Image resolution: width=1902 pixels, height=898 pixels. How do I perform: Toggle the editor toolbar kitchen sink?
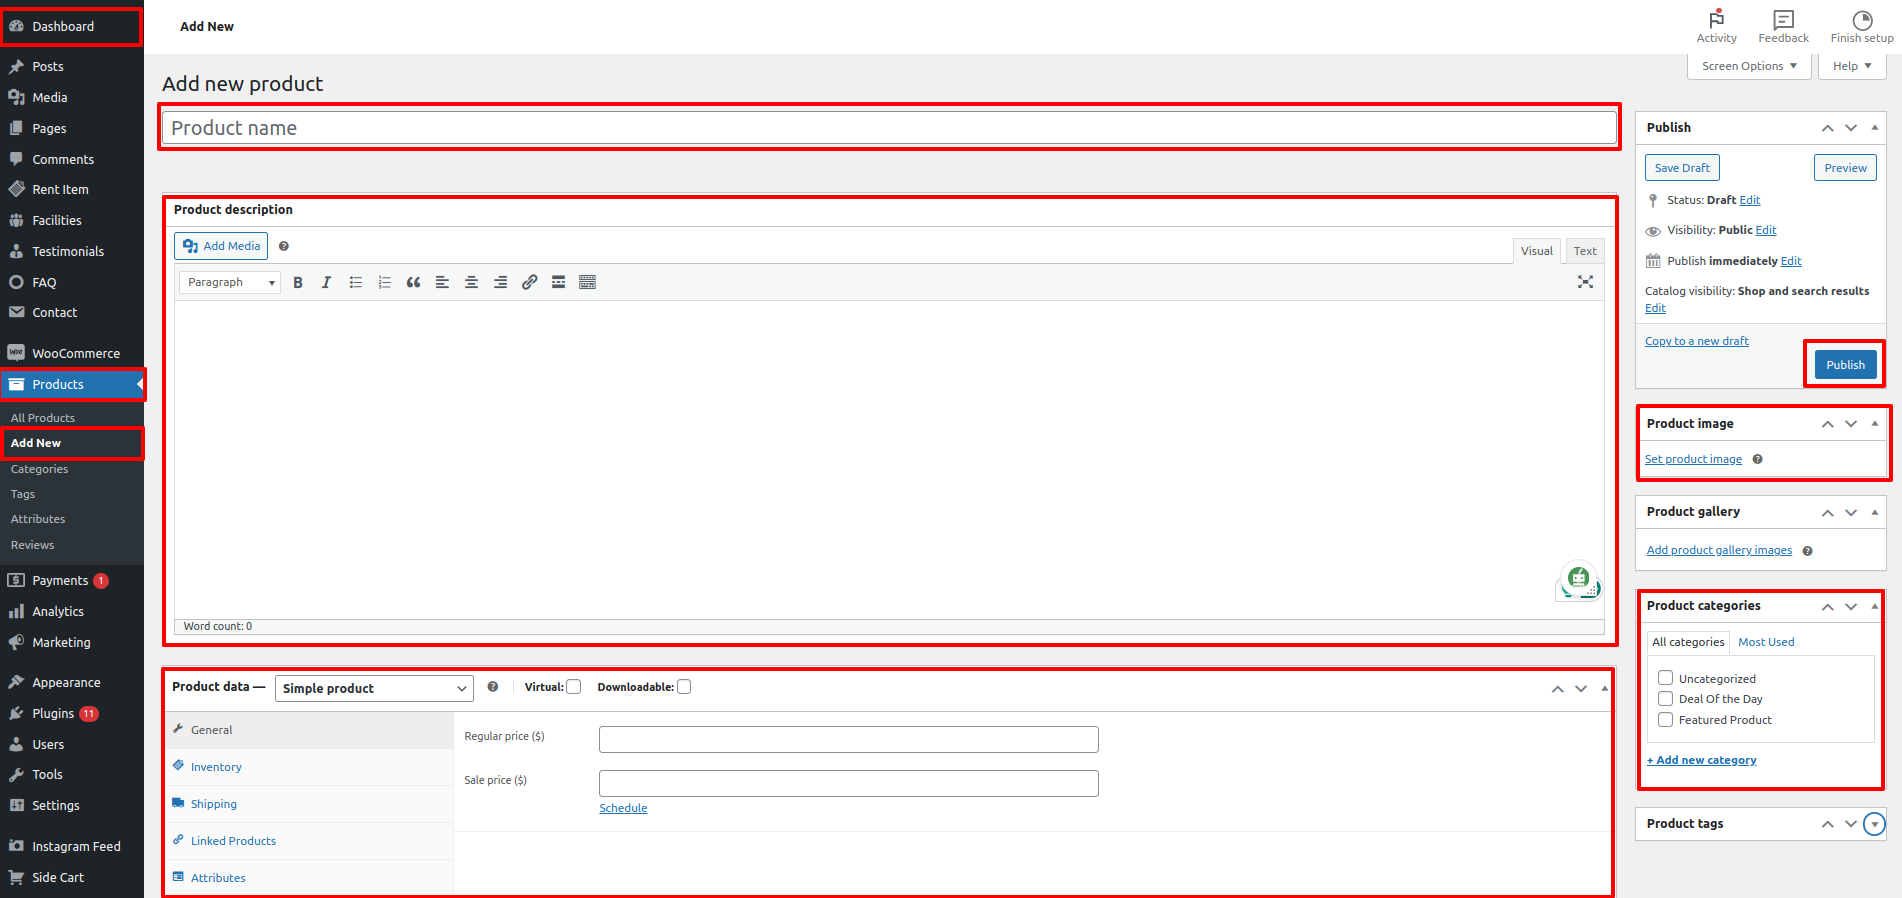(587, 283)
